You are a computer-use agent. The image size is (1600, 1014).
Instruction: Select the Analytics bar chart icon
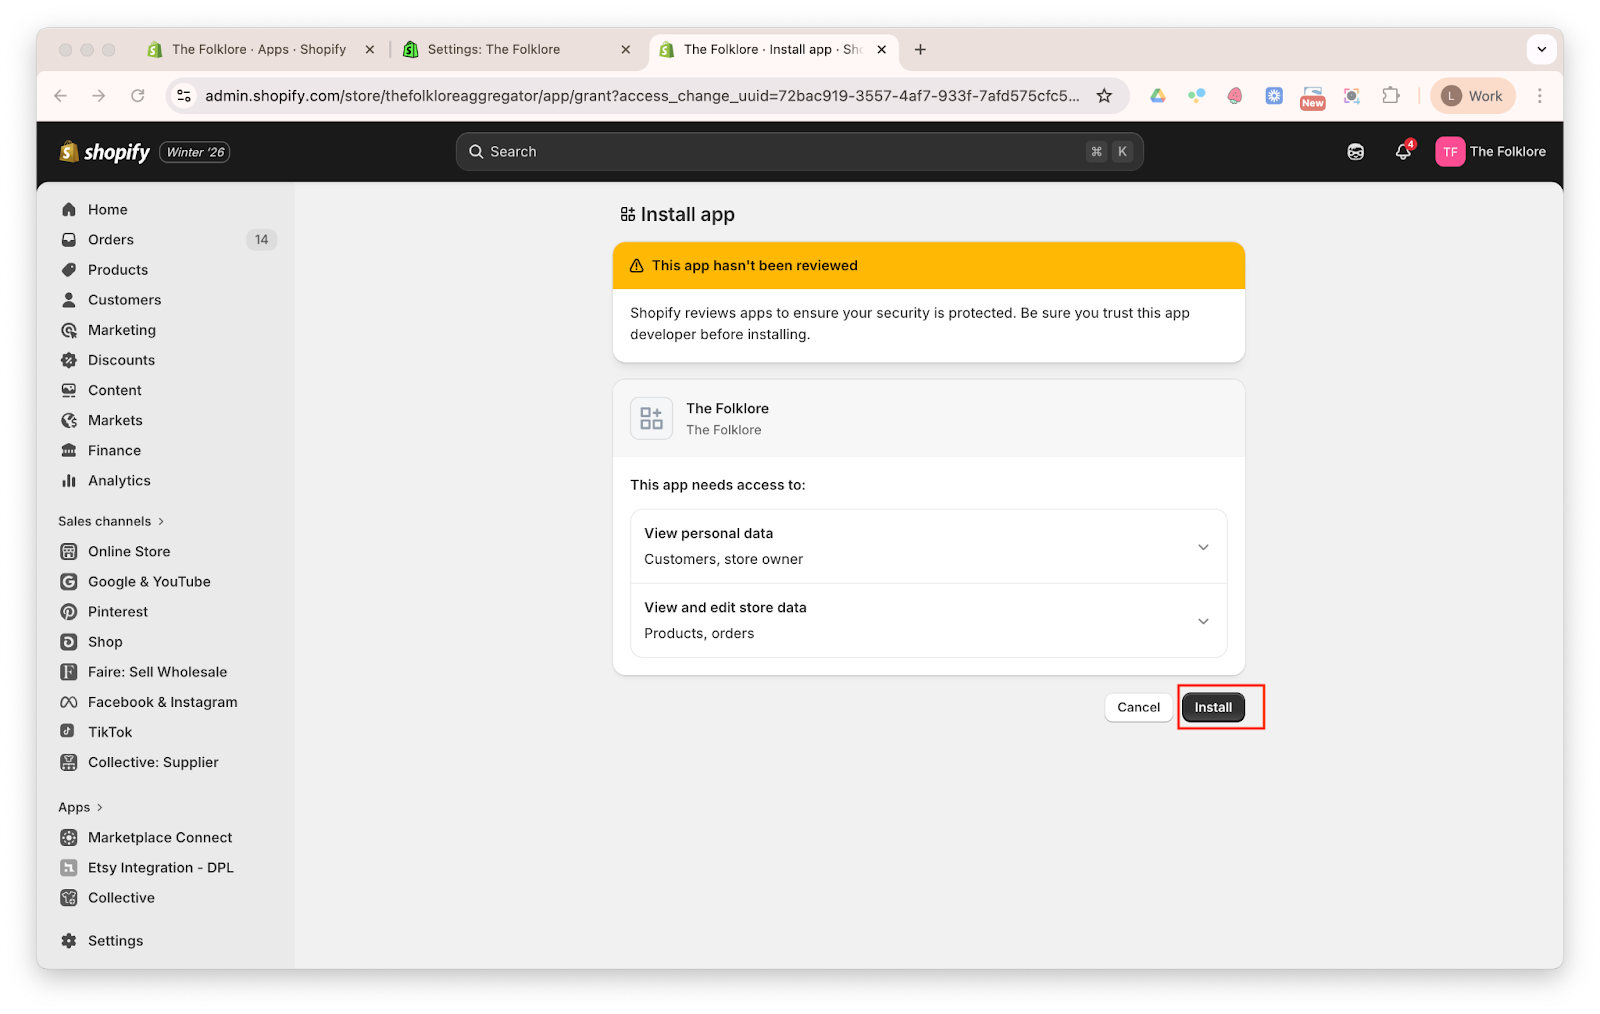tap(69, 481)
